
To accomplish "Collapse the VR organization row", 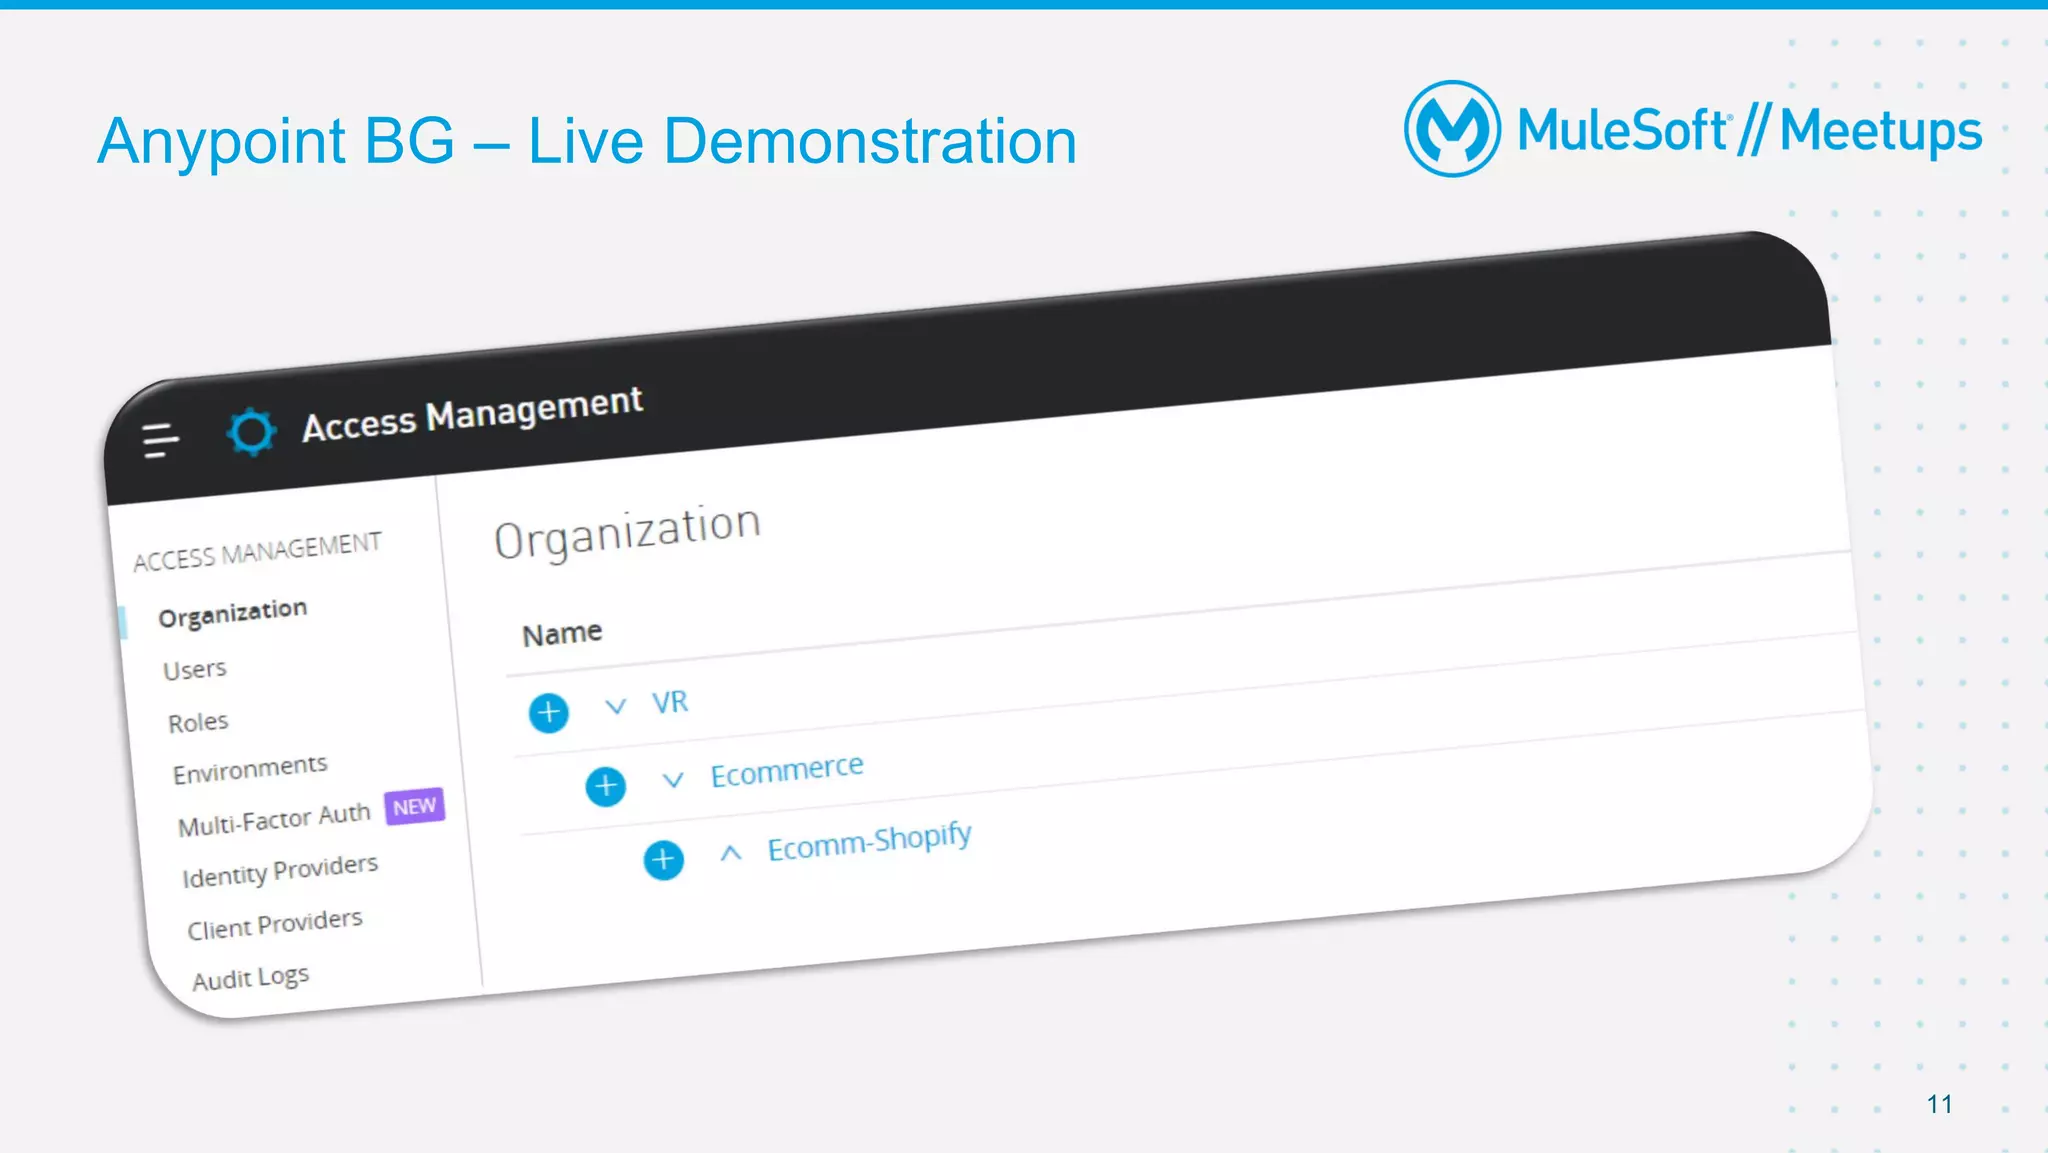I will (x=615, y=706).
